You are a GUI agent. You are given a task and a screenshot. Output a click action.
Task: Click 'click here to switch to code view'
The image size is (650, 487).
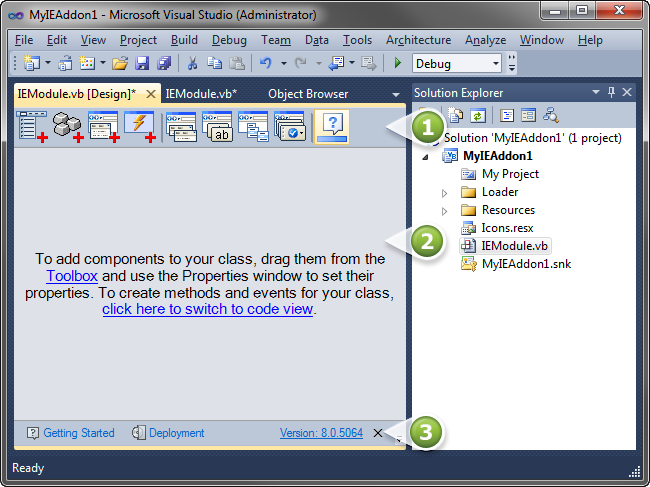pyautogui.click(x=207, y=309)
